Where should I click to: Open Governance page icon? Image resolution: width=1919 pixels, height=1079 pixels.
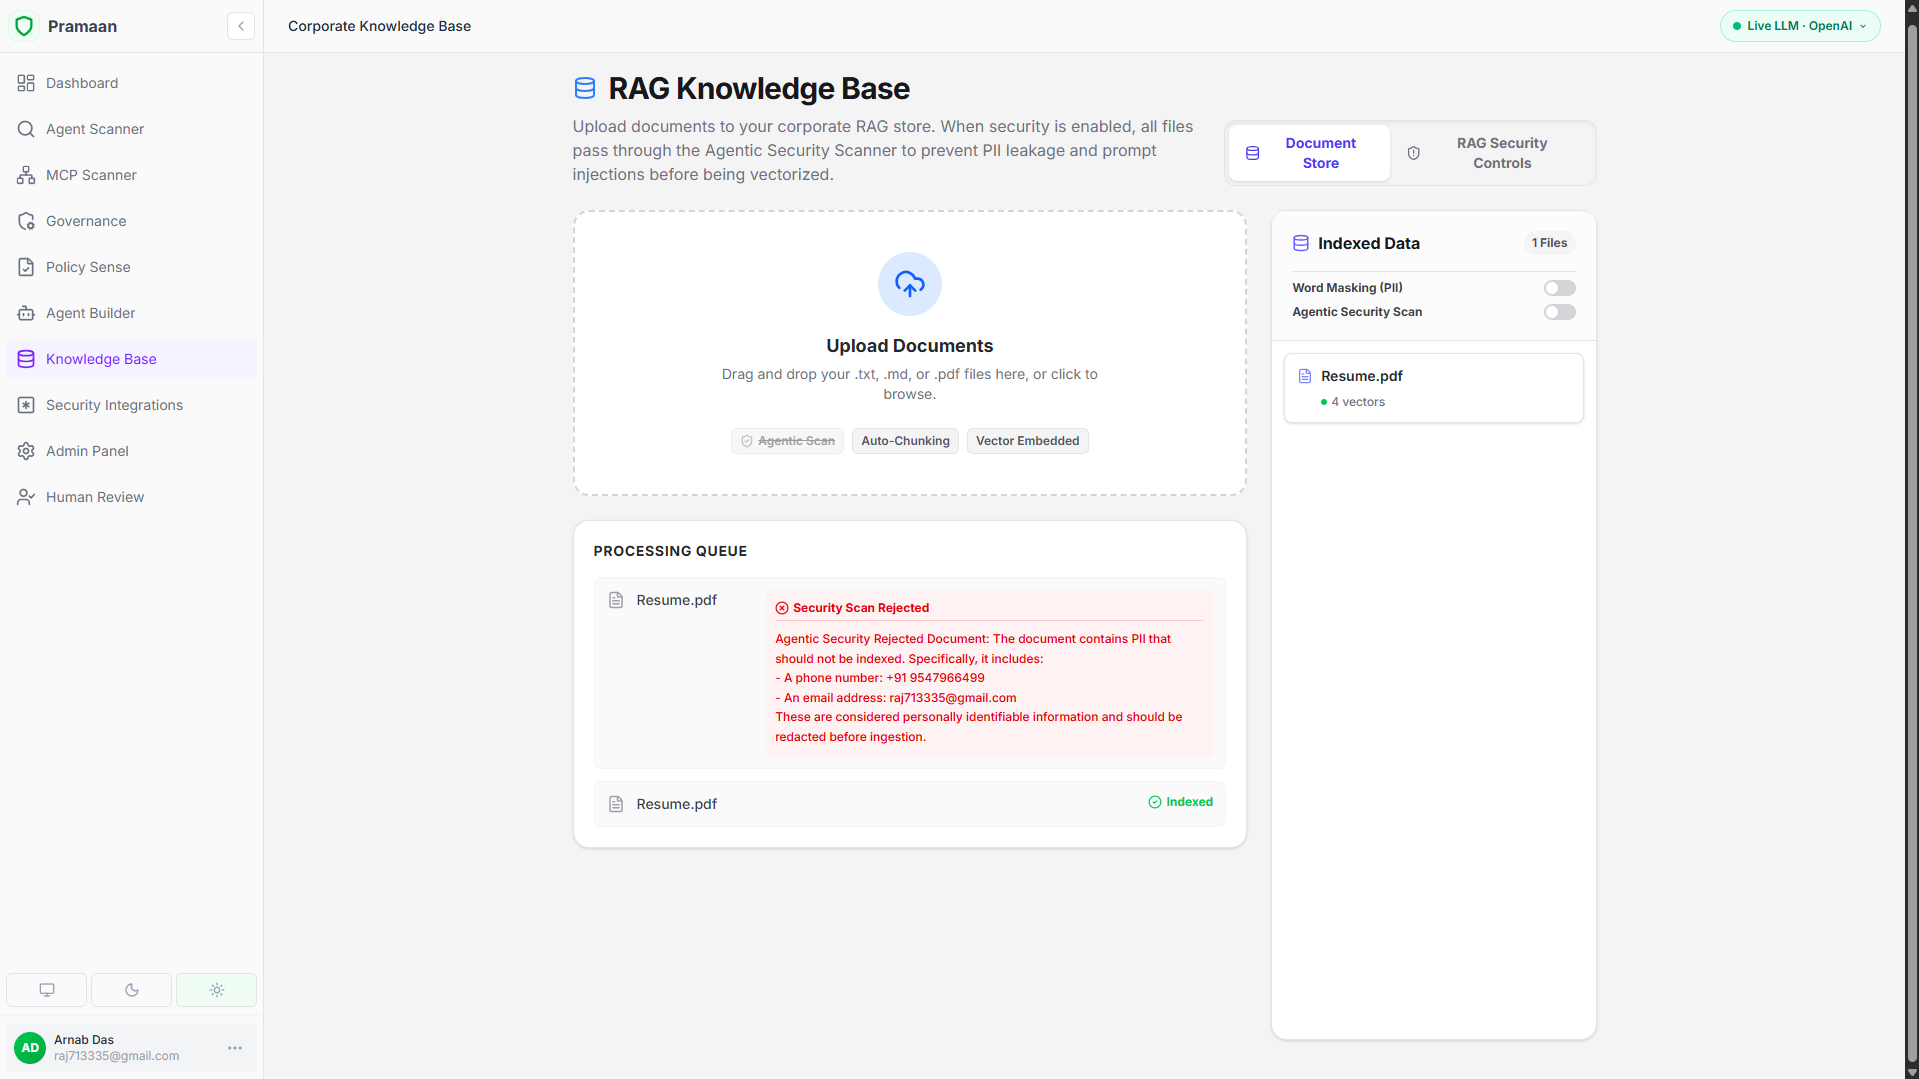pos(26,221)
